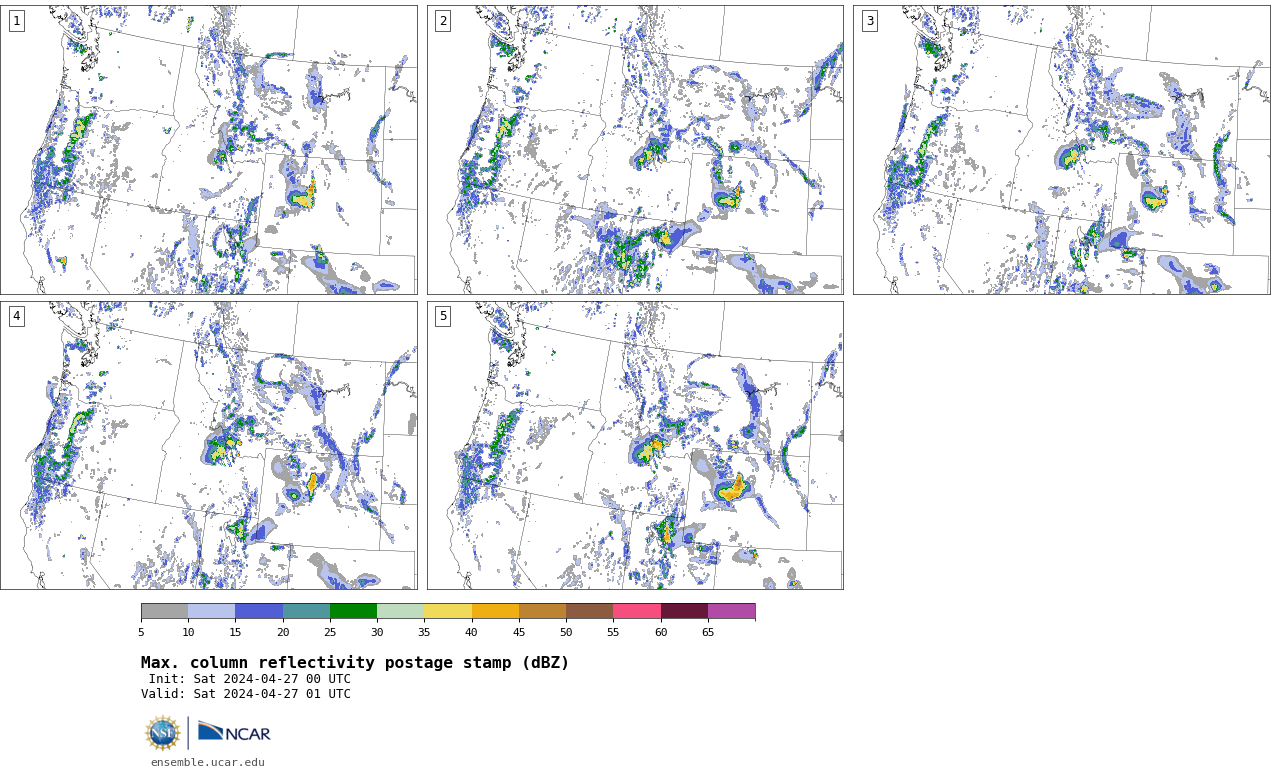Click the Max. column reflectivity title
The image size is (1280, 773).
tap(355, 663)
